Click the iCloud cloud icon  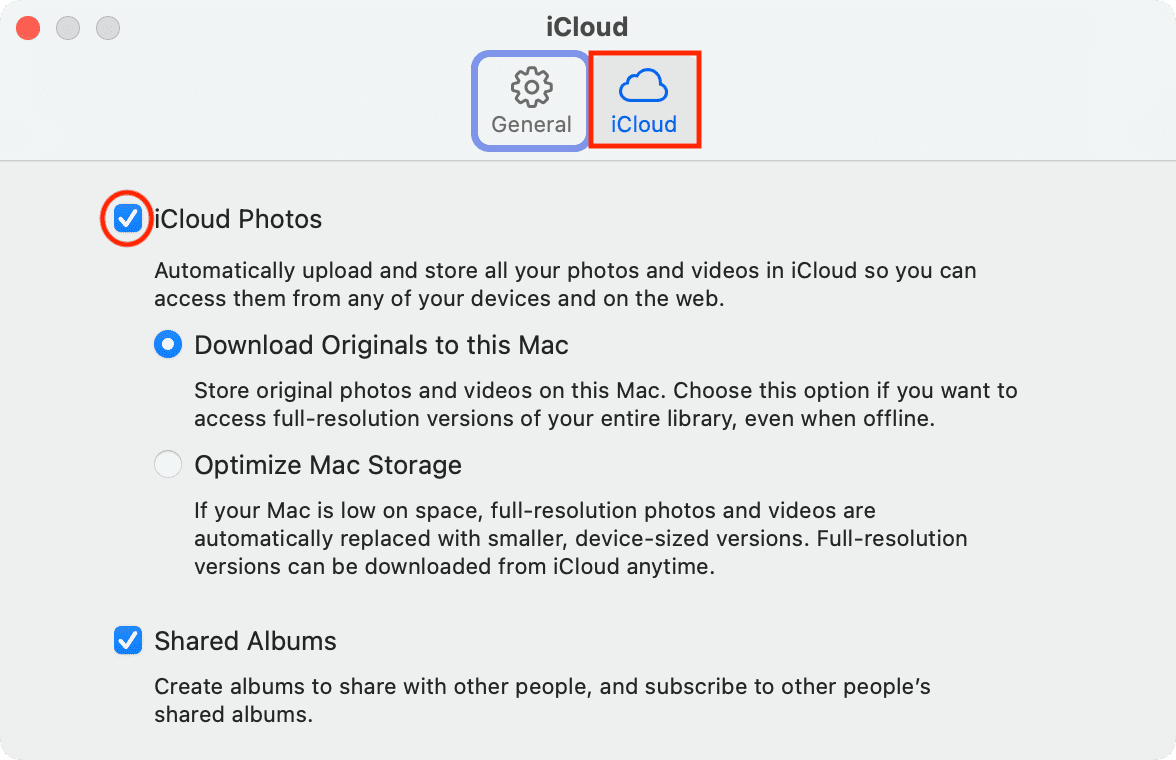point(643,86)
